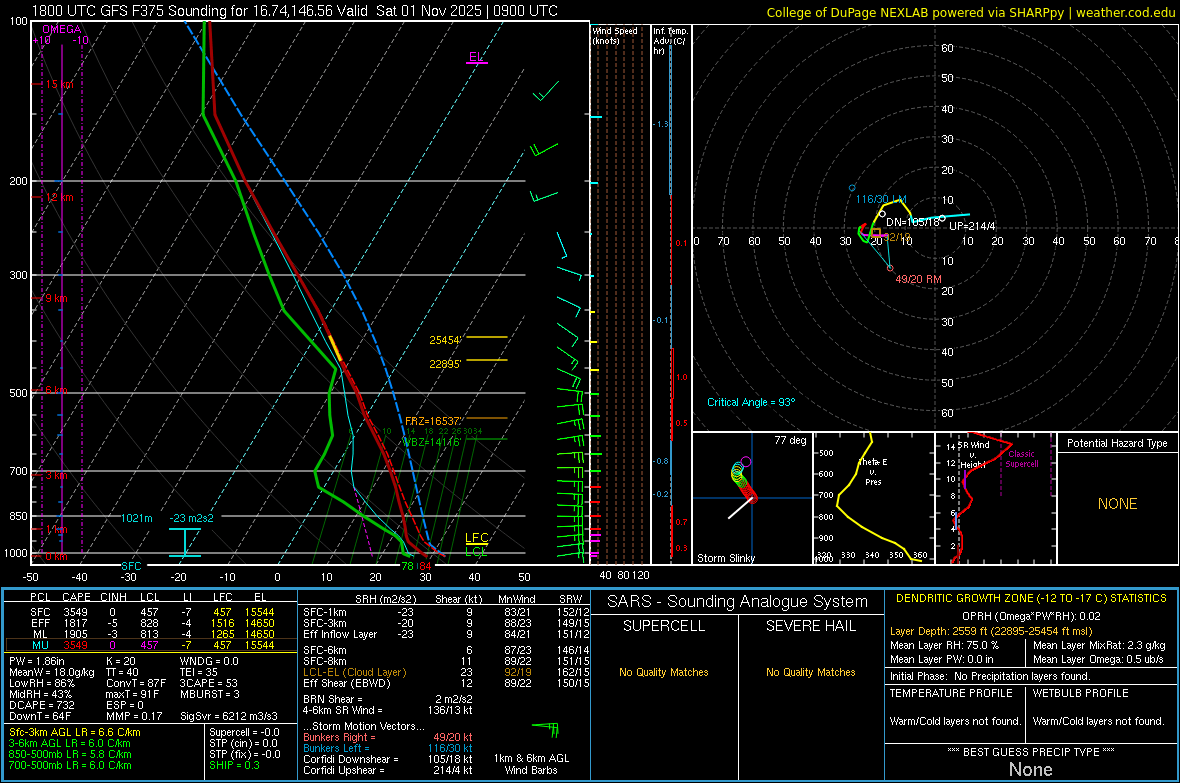
Task: Click the Storm Slinky label
Action: (x=725, y=558)
